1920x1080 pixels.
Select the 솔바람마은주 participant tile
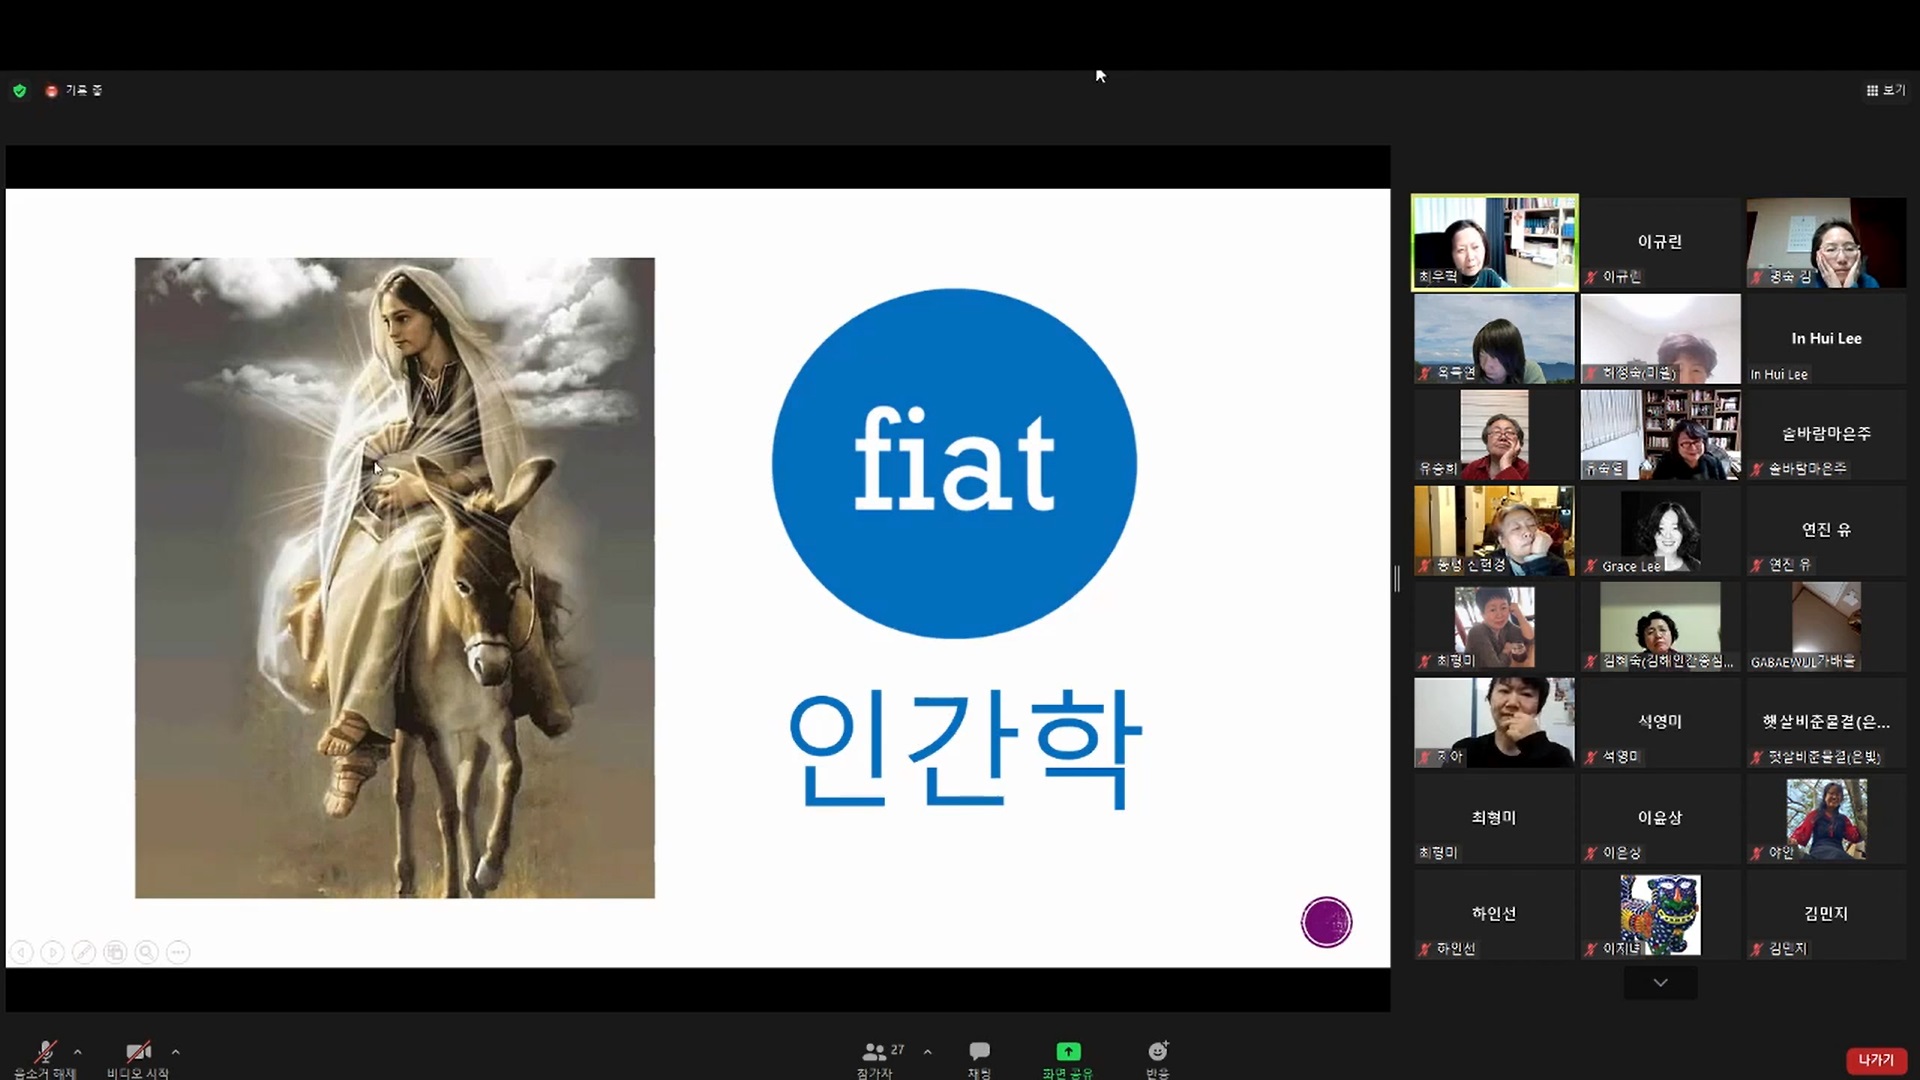coord(1826,435)
